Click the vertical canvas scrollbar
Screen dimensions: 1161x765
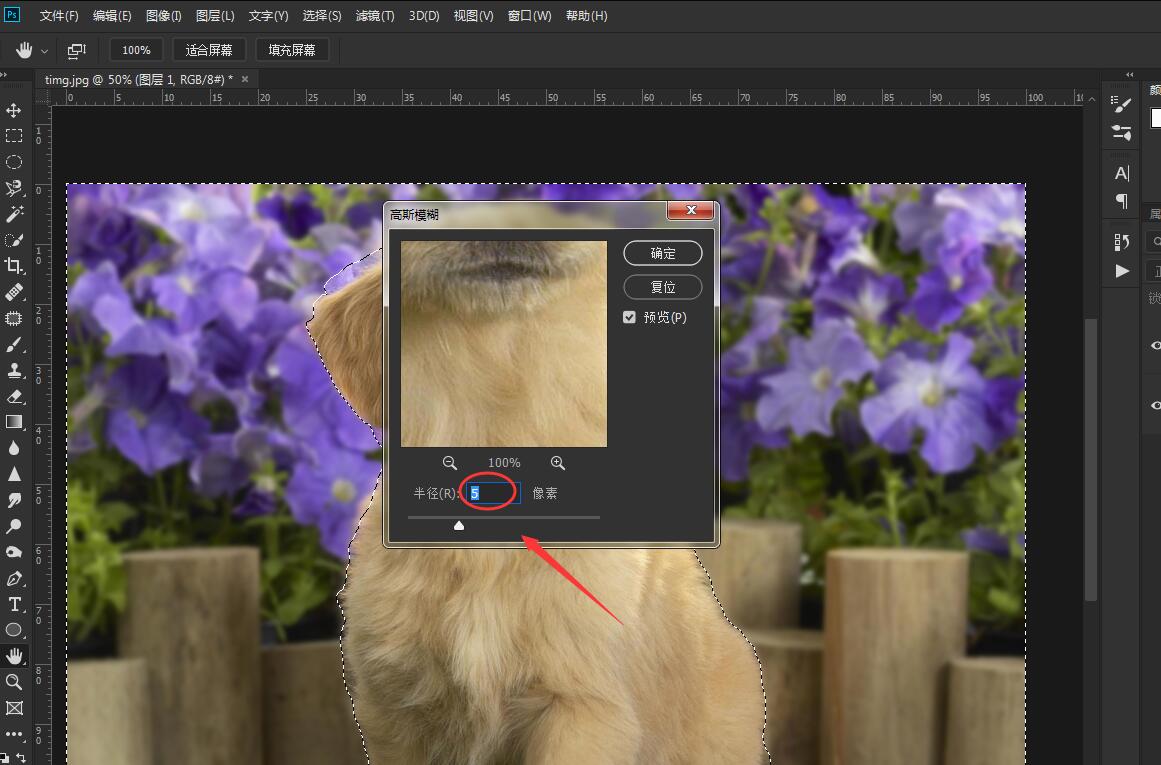(1091, 459)
